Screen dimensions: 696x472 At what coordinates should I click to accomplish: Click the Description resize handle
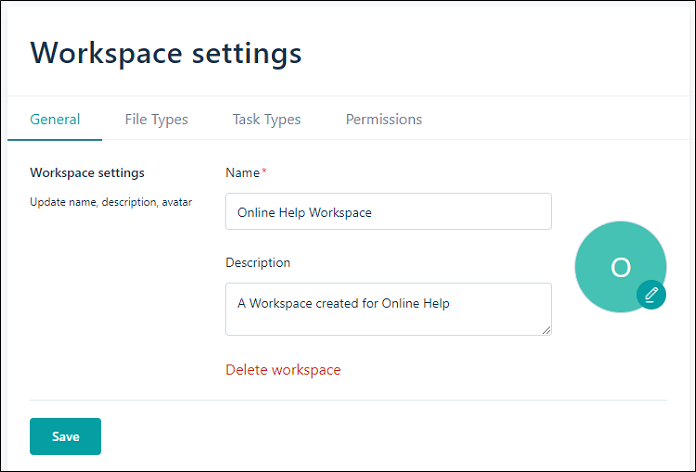click(546, 330)
